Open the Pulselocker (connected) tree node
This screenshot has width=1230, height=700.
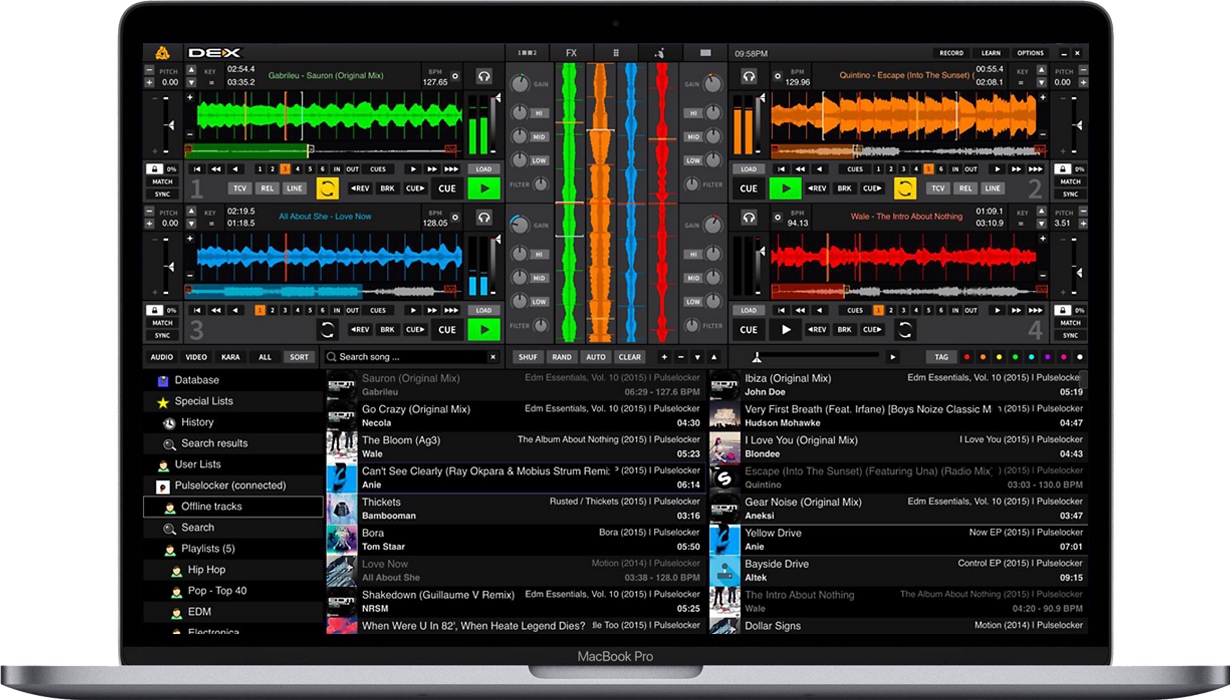229,486
